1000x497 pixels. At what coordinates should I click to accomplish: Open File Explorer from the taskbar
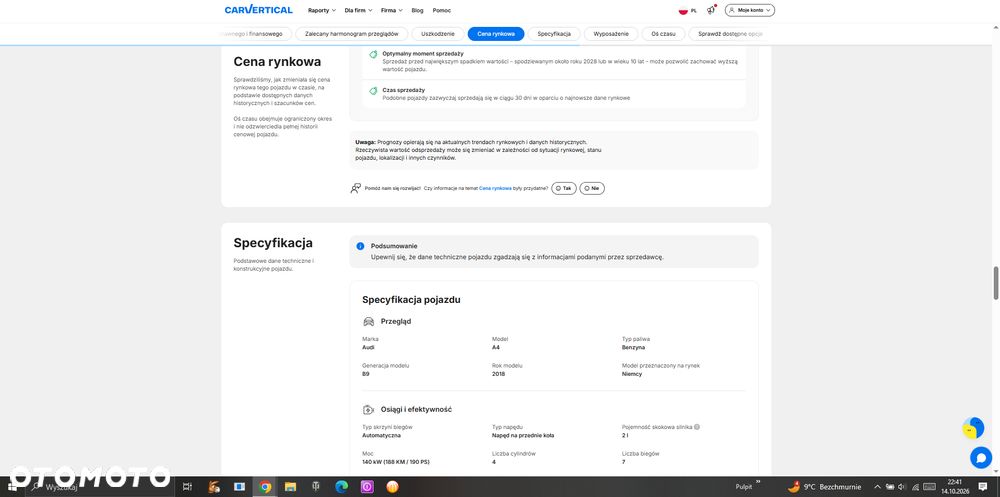290,487
